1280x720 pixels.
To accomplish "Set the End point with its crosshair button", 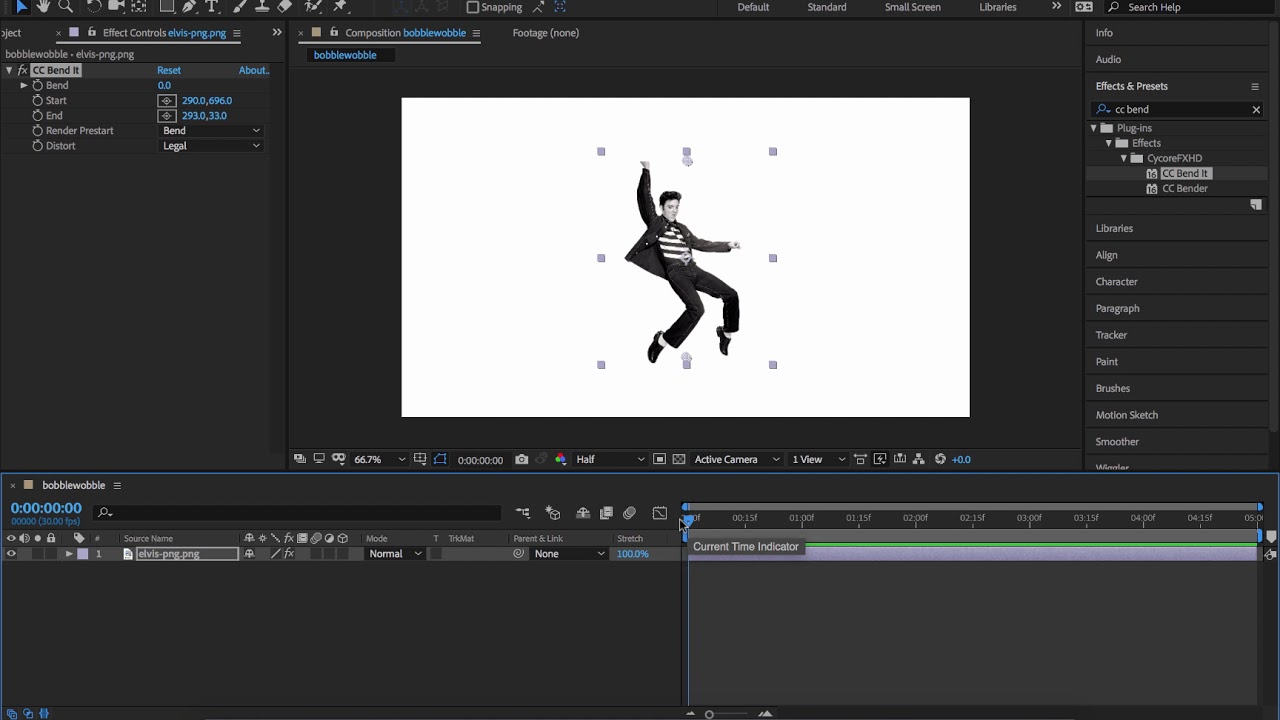I will 167,116.
